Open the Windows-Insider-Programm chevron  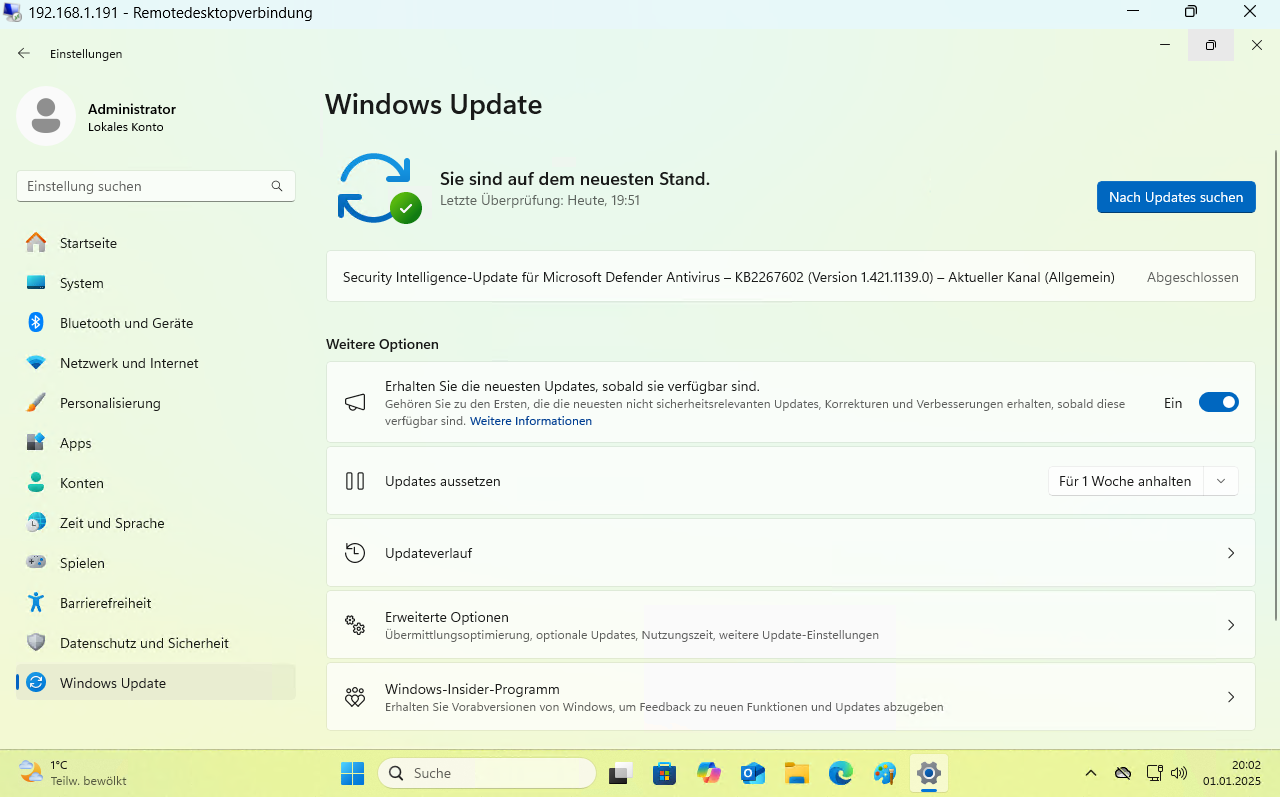click(x=1231, y=697)
